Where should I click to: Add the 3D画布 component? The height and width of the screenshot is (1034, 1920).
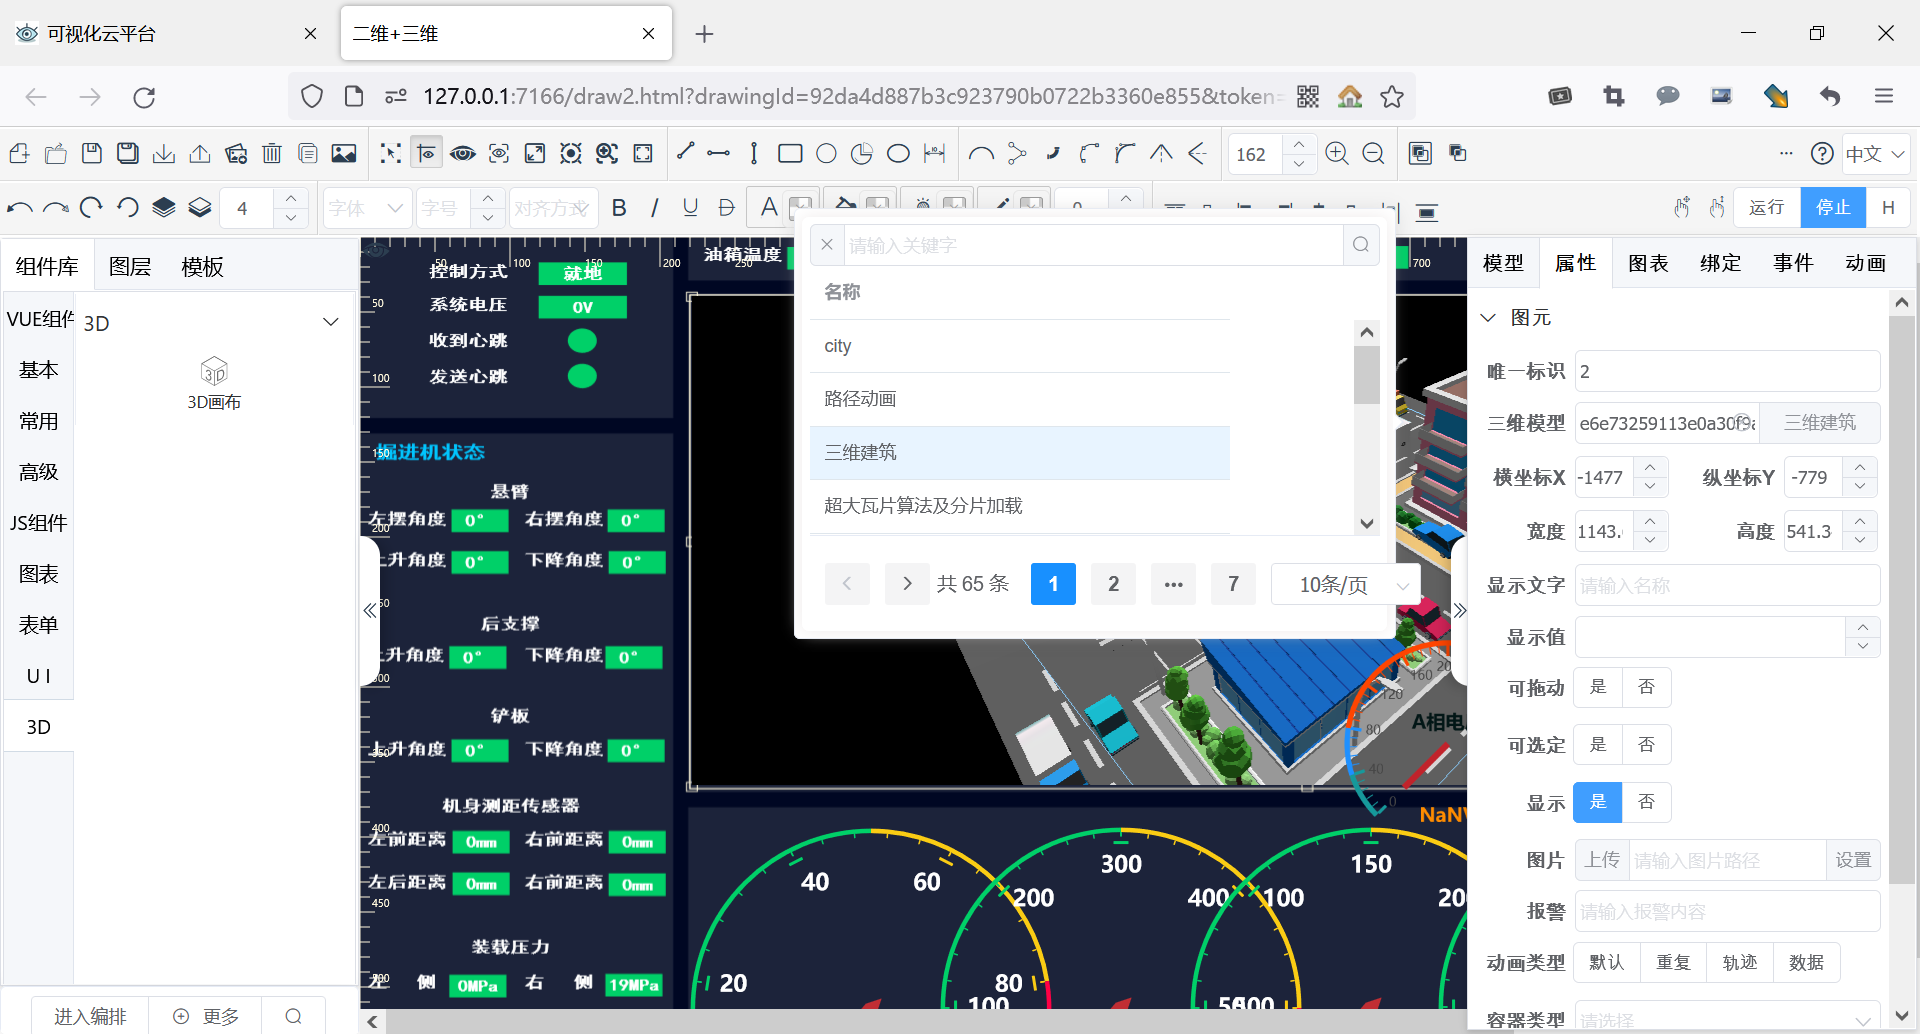(214, 384)
